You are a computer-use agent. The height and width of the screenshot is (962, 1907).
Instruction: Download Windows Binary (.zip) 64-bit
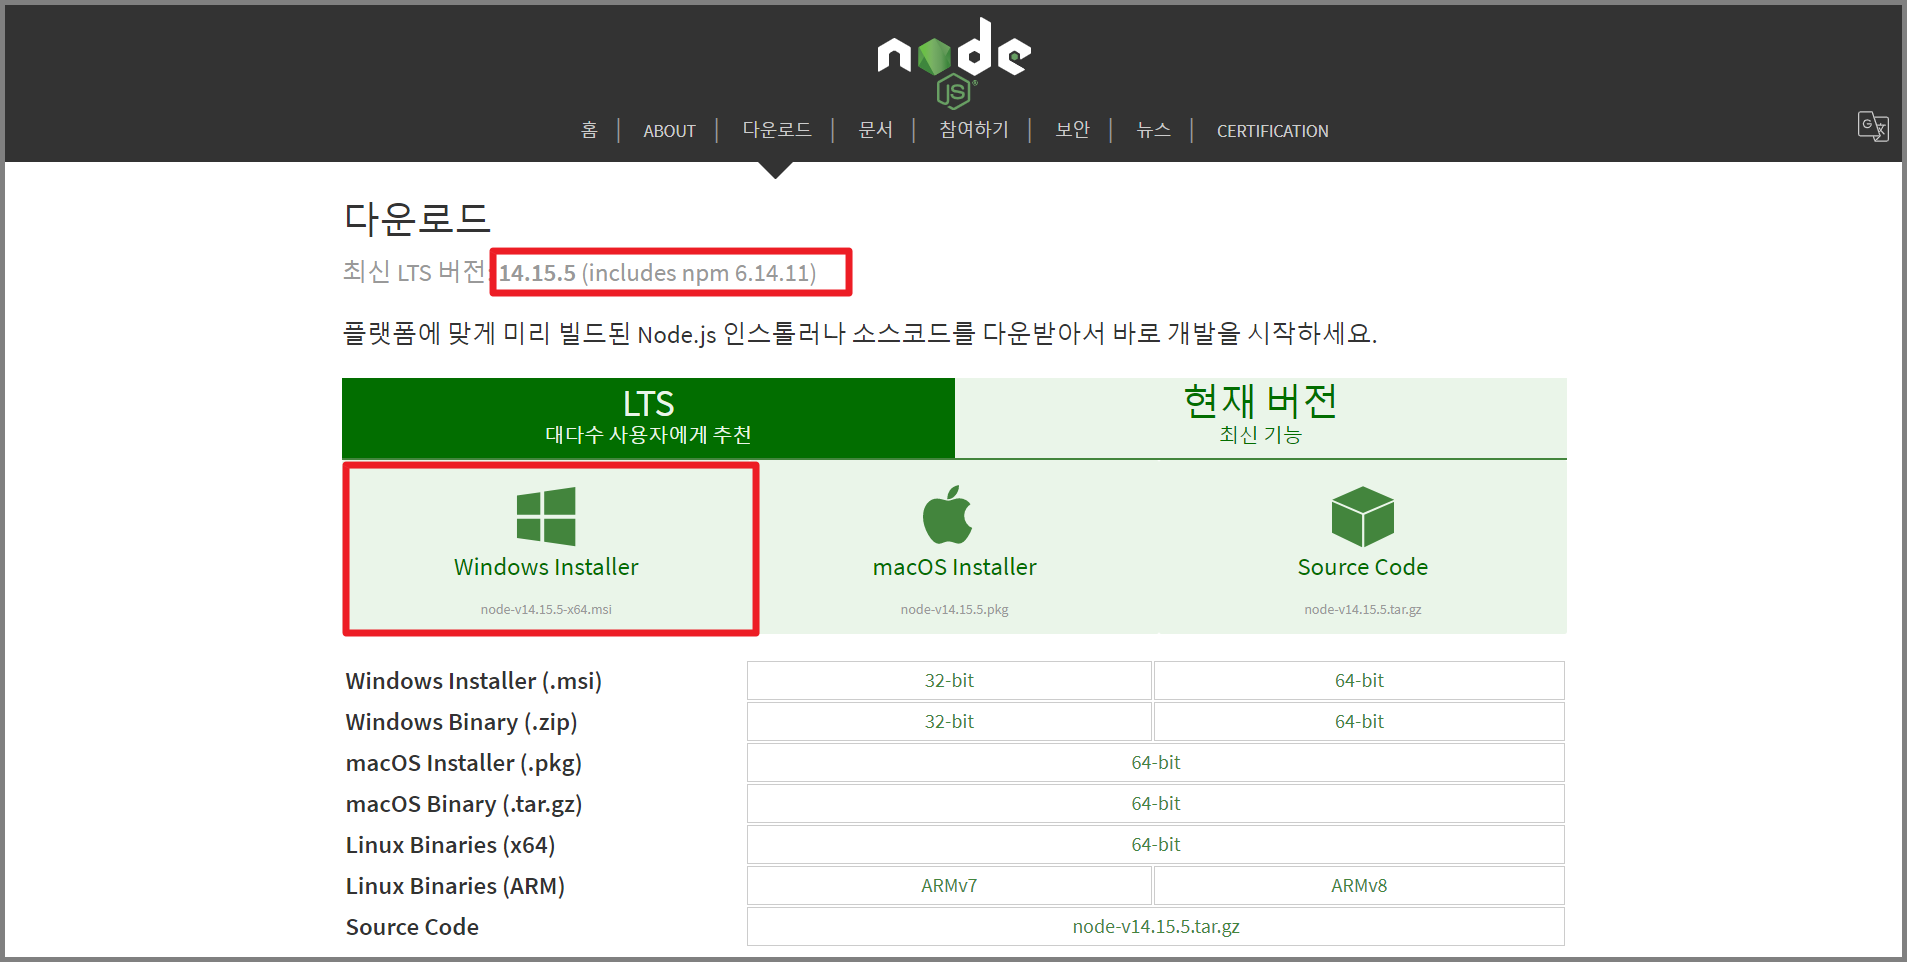coord(1359,721)
